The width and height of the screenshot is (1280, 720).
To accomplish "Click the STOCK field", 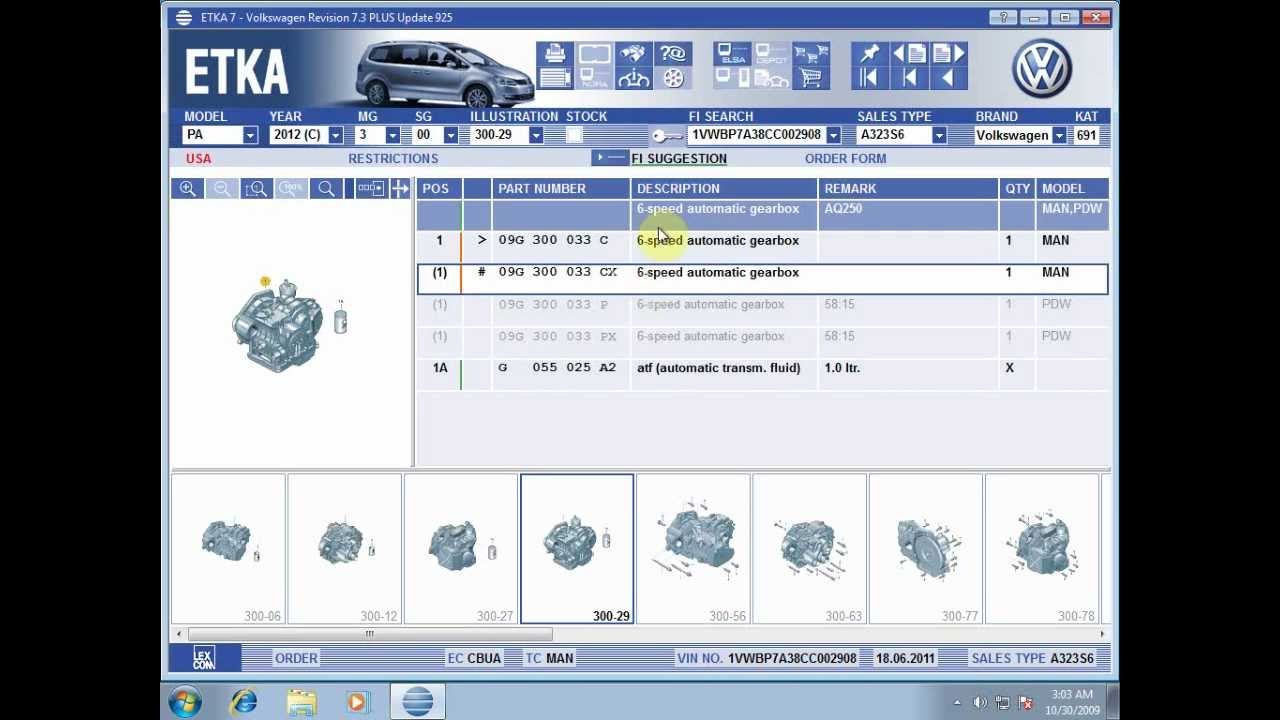I will click(x=574, y=135).
